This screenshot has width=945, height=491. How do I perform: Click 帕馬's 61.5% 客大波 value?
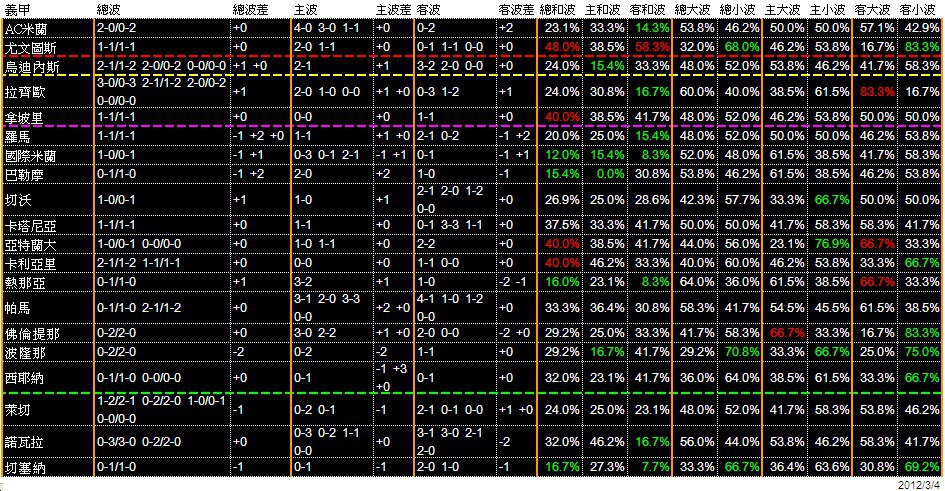pyautogui.click(x=877, y=307)
